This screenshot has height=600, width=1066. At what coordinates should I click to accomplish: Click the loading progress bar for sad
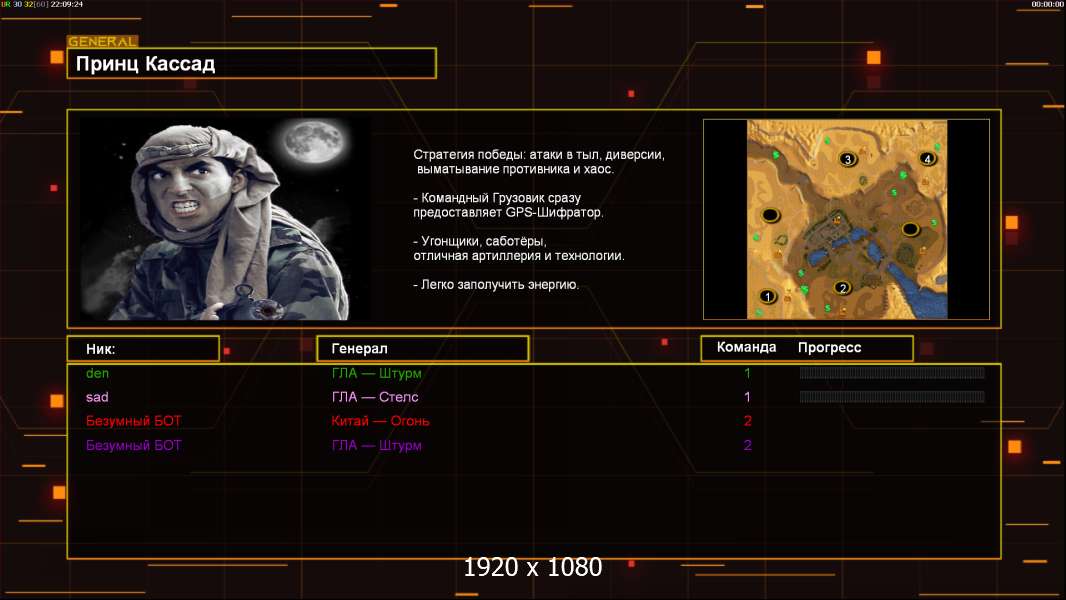tap(891, 397)
